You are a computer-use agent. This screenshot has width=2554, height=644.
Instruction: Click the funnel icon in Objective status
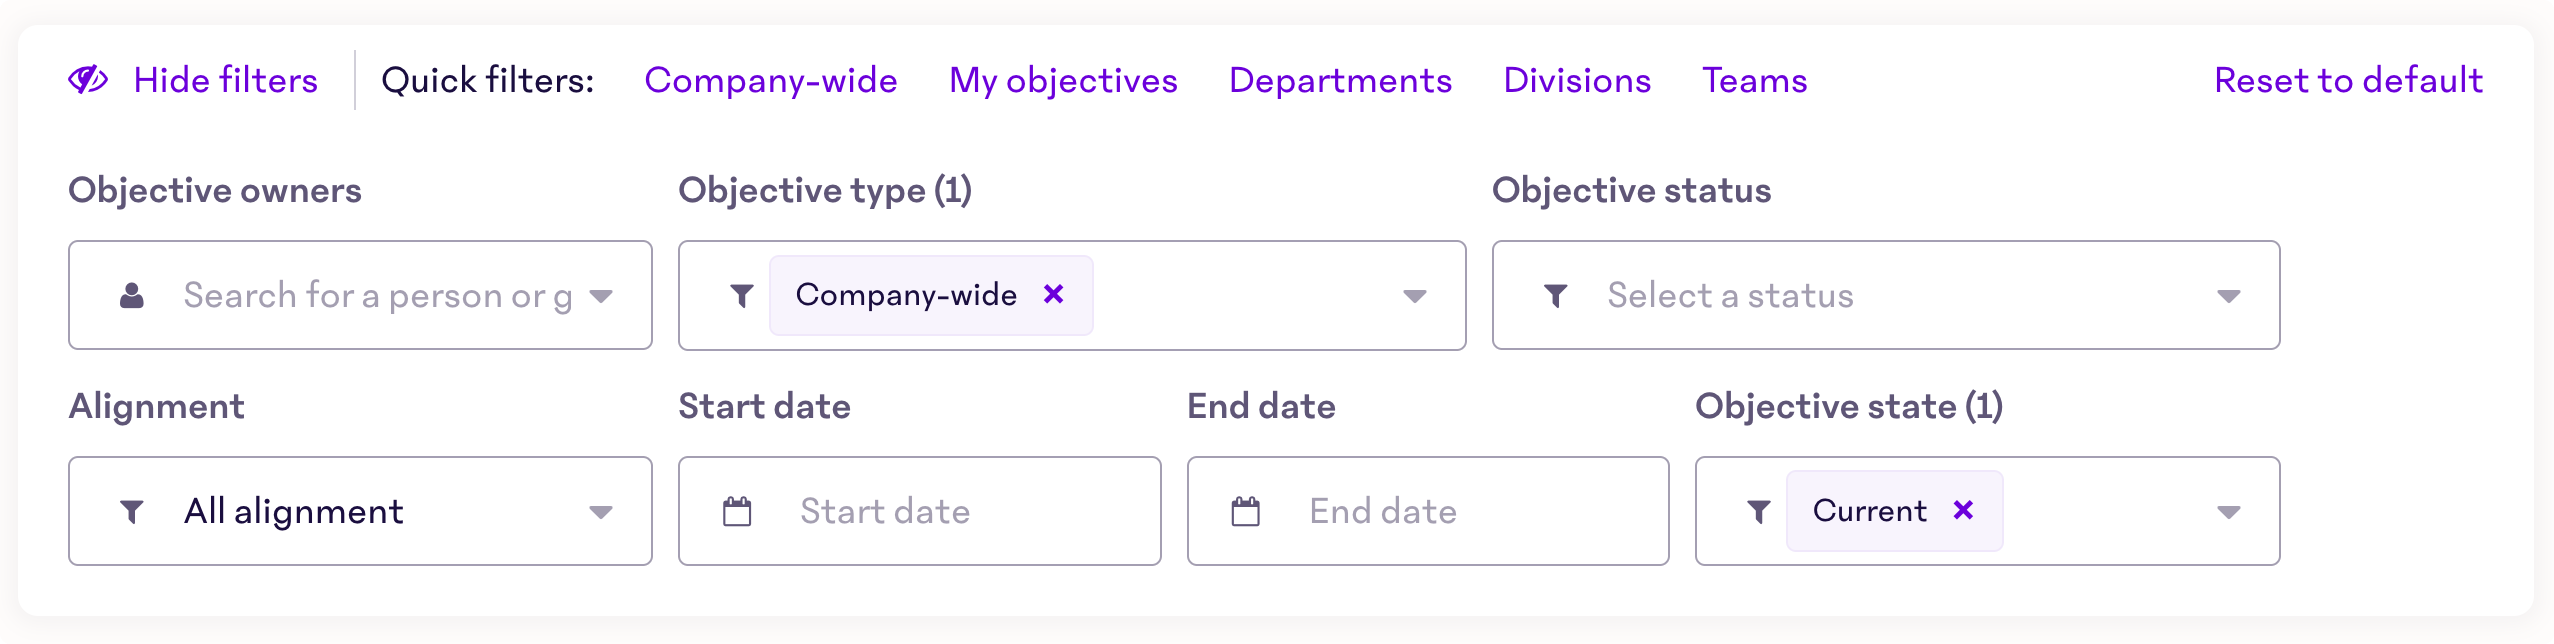click(1556, 296)
